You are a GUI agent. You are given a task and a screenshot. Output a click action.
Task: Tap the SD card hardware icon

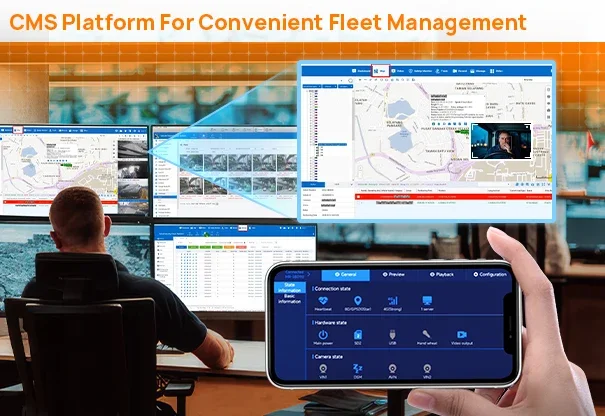click(x=358, y=335)
